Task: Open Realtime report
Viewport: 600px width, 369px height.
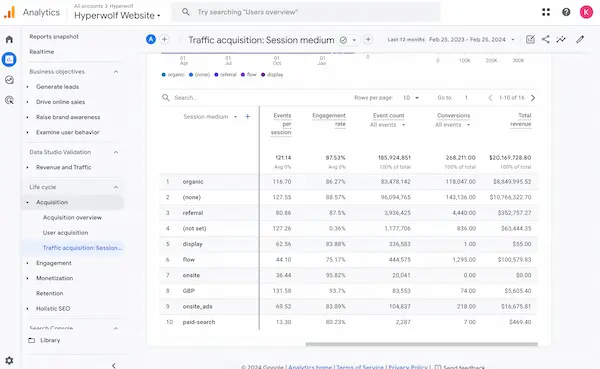Action: point(42,52)
